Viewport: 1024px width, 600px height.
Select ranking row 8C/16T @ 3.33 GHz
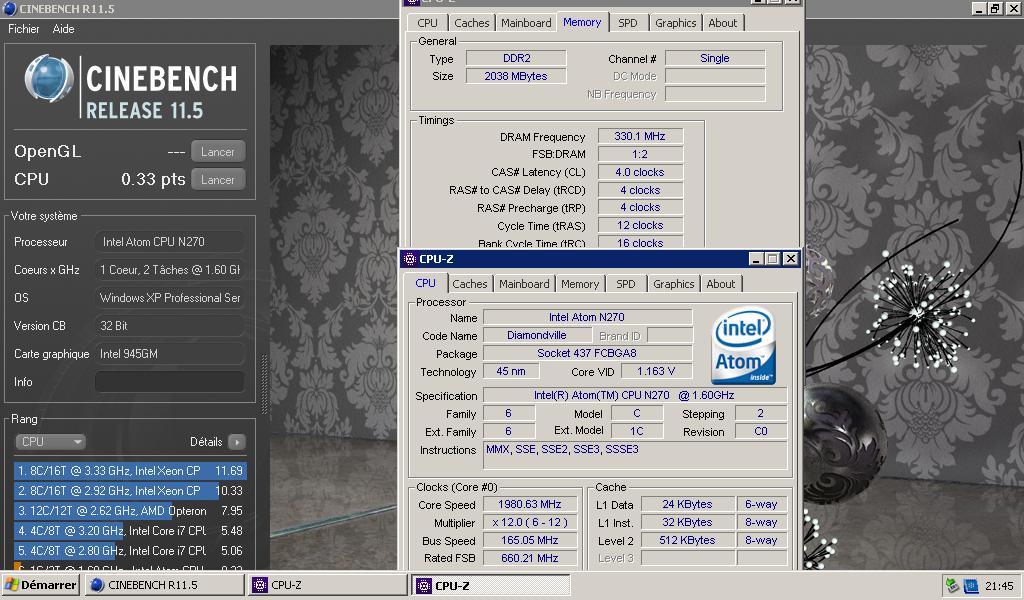pos(130,471)
